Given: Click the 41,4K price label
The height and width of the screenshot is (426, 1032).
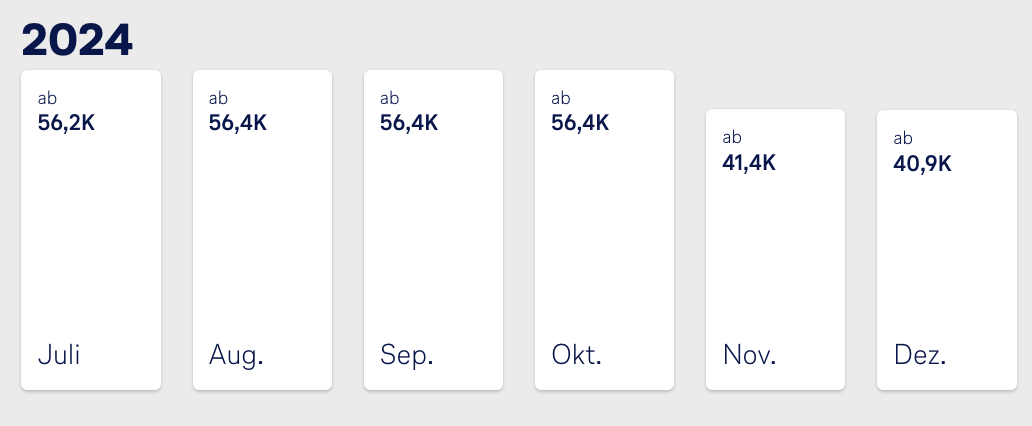Looking at the screenshot, I should pyautogui.click(x=749, y=163).
